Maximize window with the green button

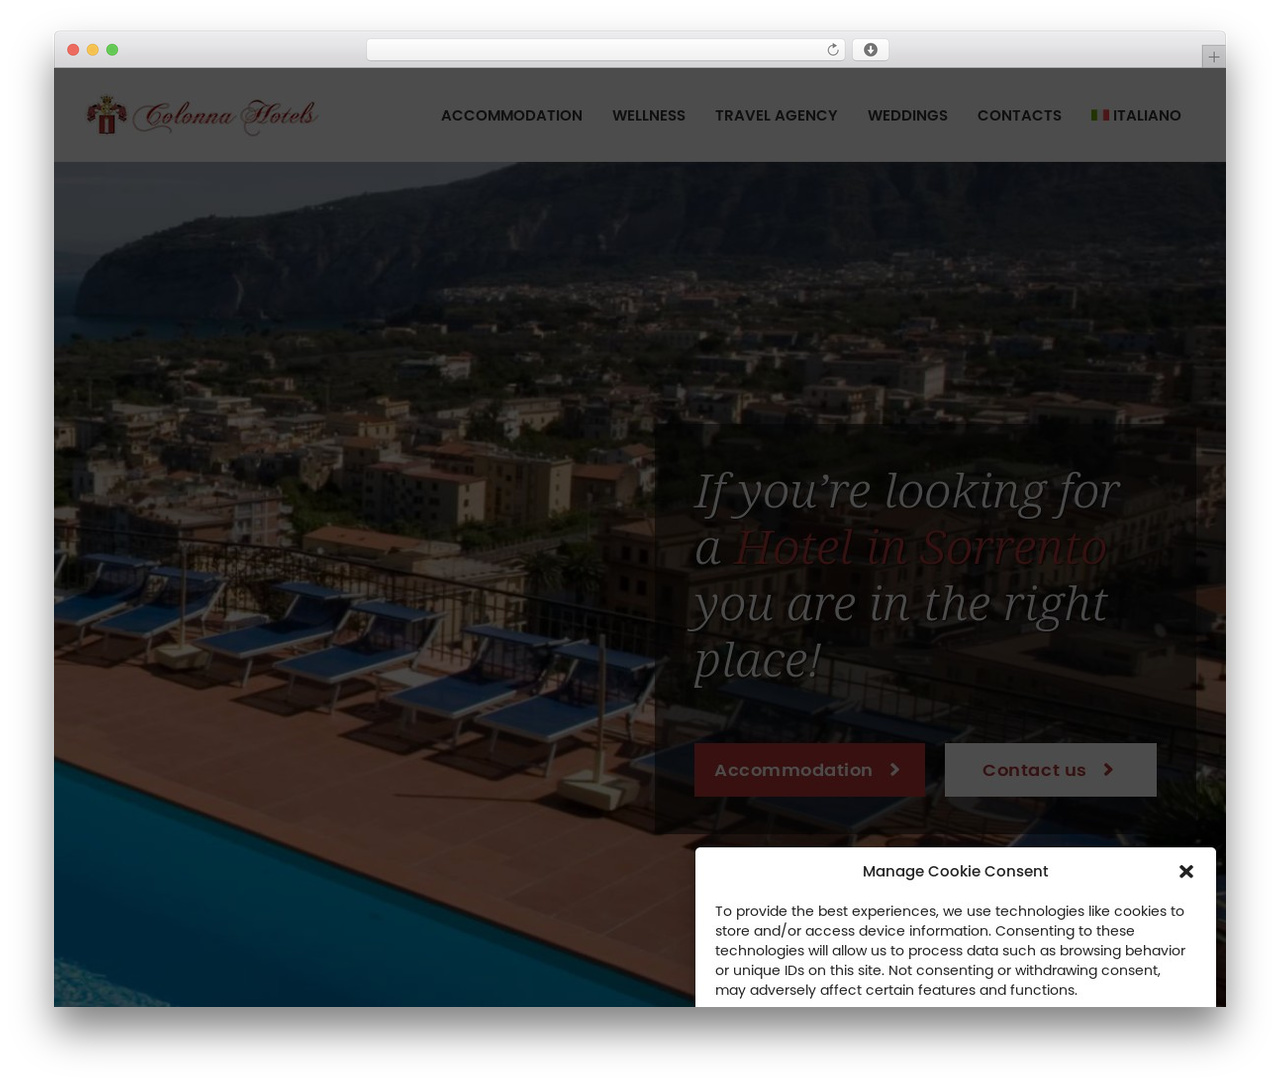pyautogui.click(x=112, y=50)
